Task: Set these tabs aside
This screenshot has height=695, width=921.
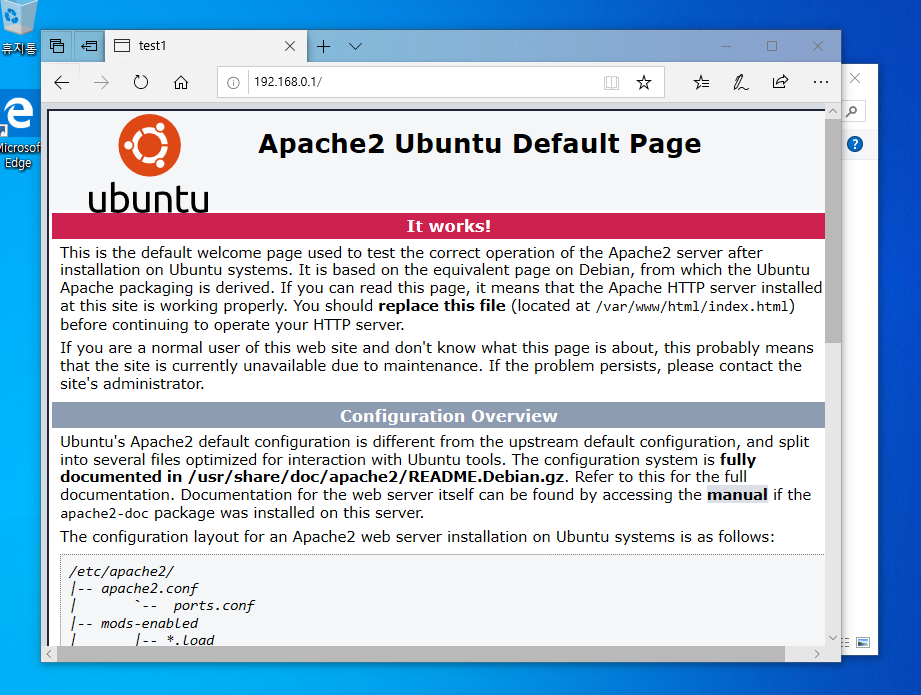Action: coord(89,46)
